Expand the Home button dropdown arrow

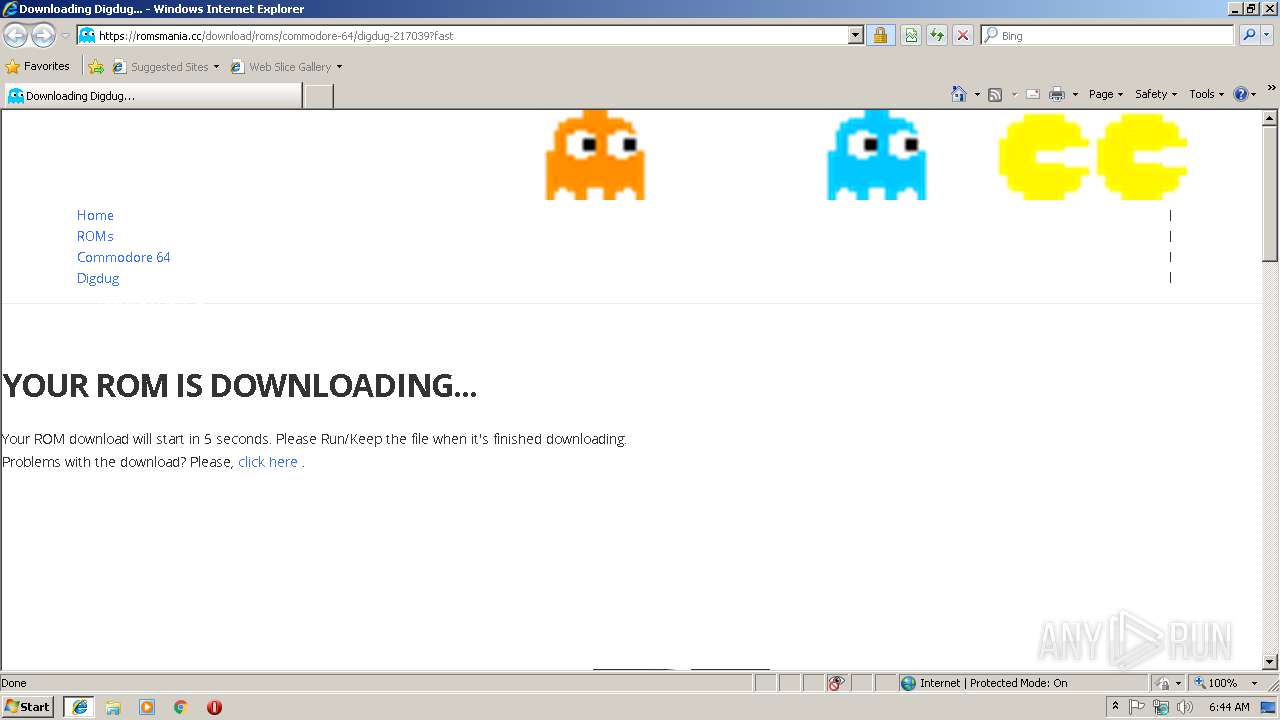[x=977, y=94]
